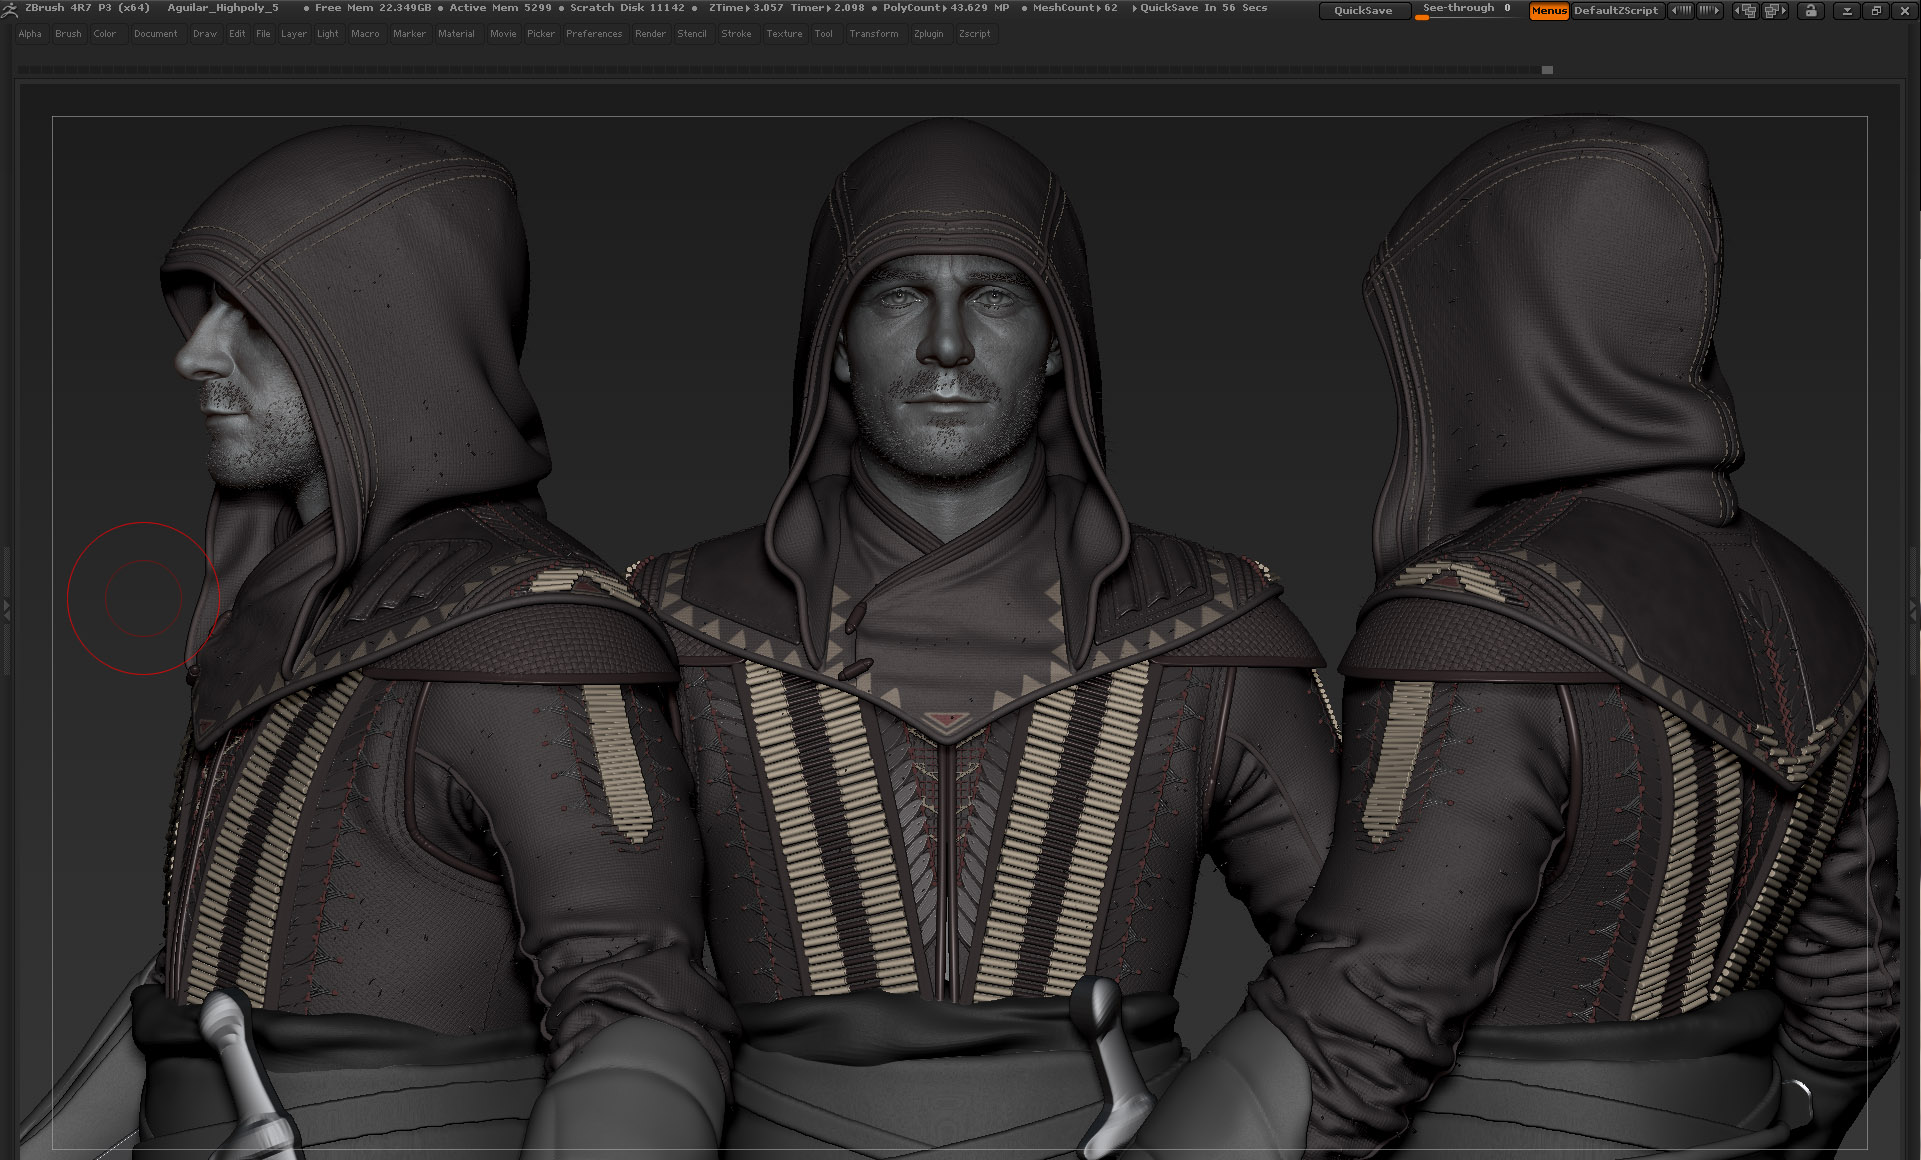Open the Texture menu

pyautogui.click(x=784, y=34)
